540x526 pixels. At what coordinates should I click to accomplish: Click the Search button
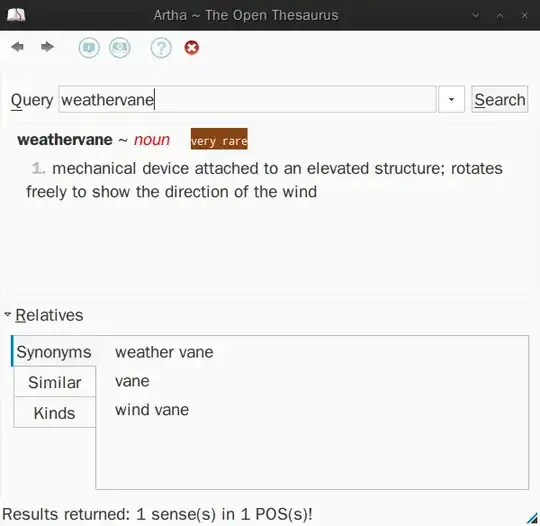point(499,100)
